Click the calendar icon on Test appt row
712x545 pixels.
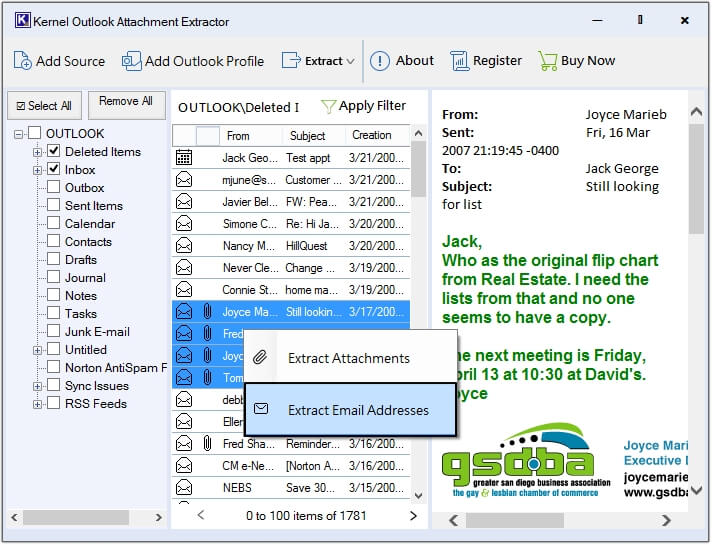184,158
